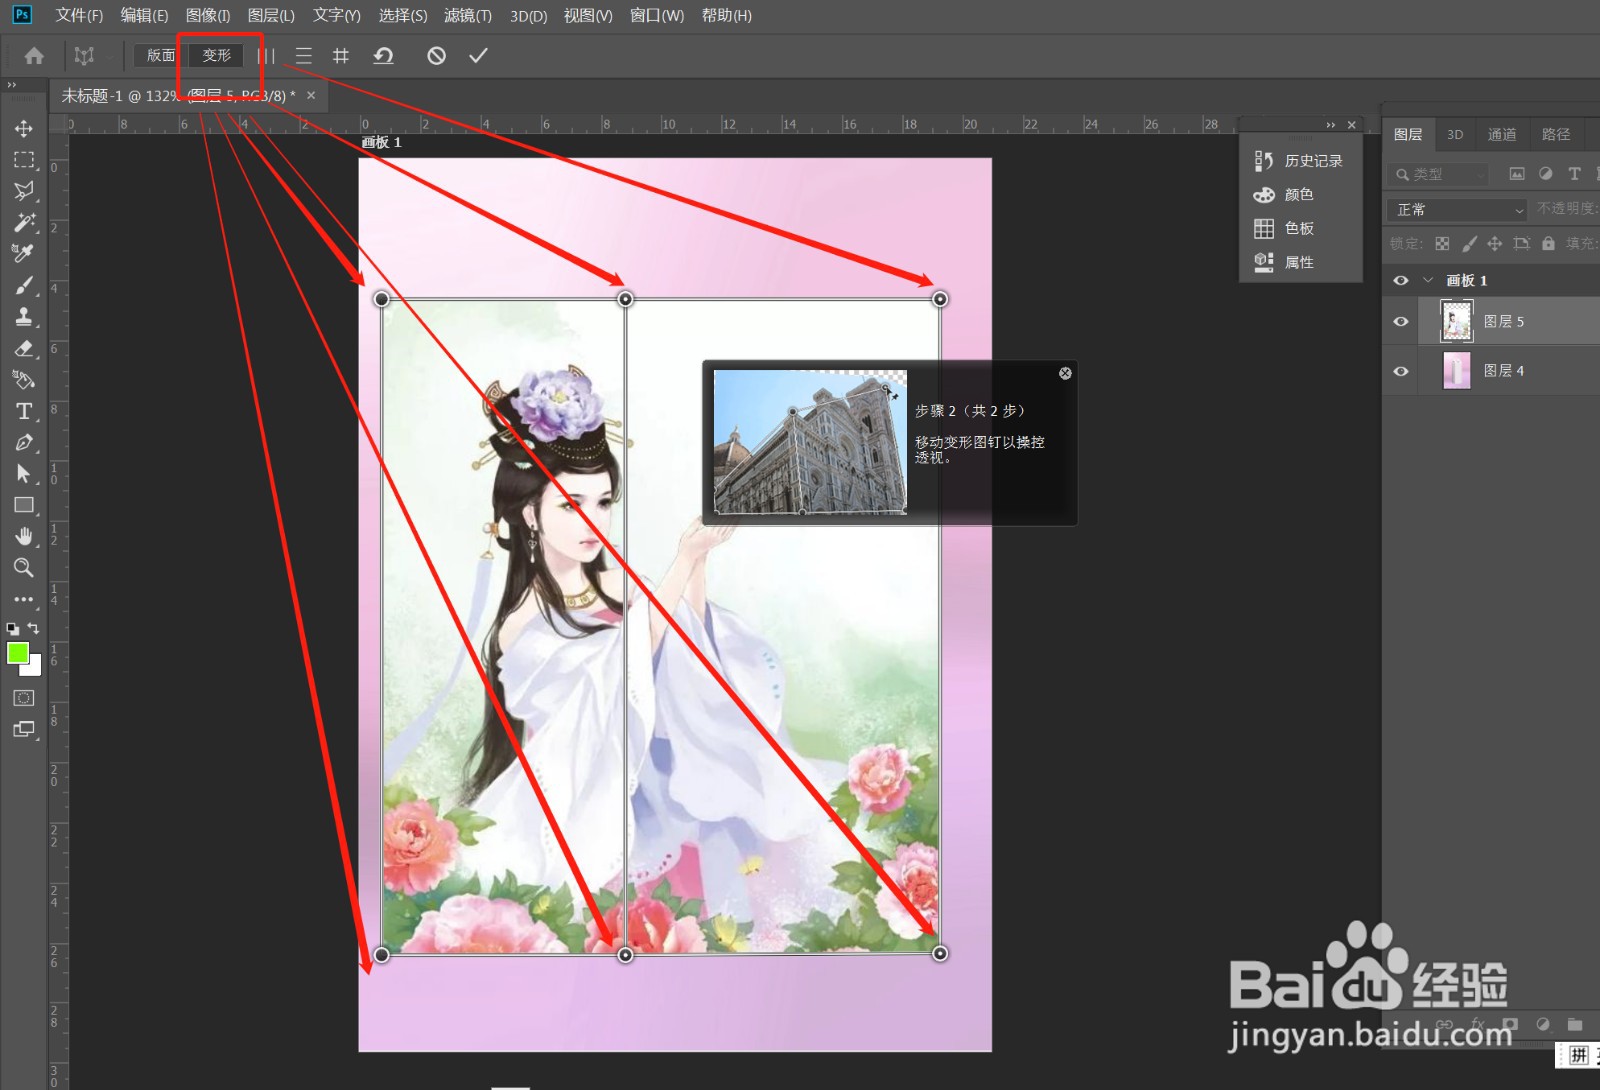Open the 图像(I) menu
Screen dimensions: 1600x1090
208,16
